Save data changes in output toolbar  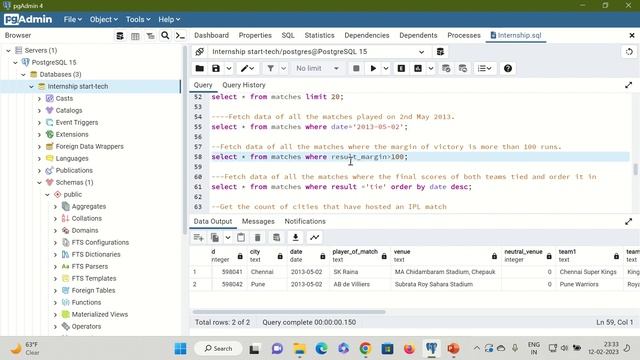[276, 238]
